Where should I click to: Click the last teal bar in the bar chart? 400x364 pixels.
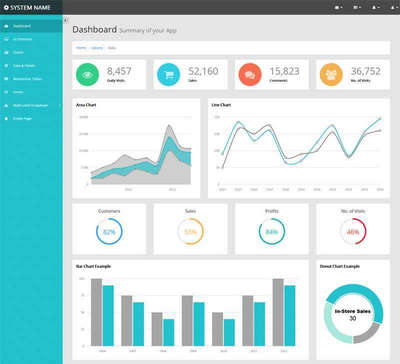290,316
